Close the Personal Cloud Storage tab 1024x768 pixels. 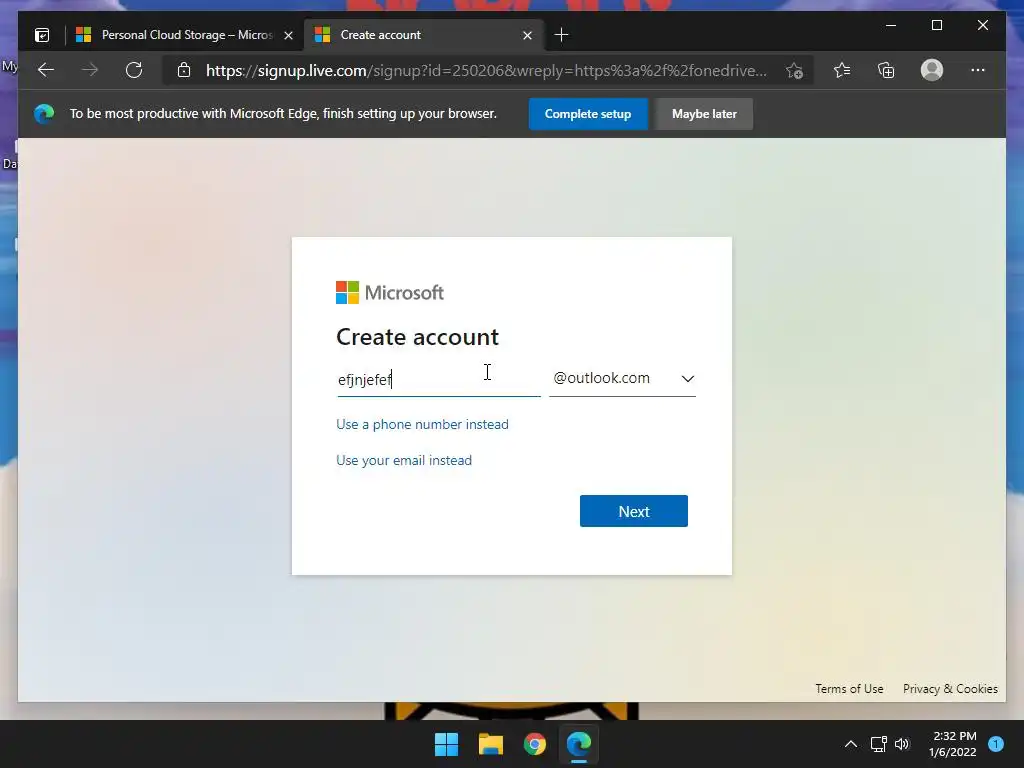click(288, 35)
